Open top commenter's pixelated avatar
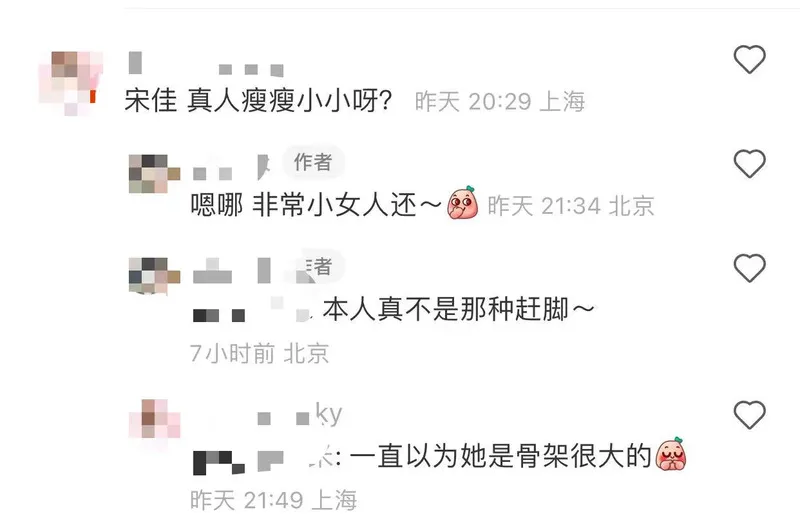800x525 pixels. point(71,83)
